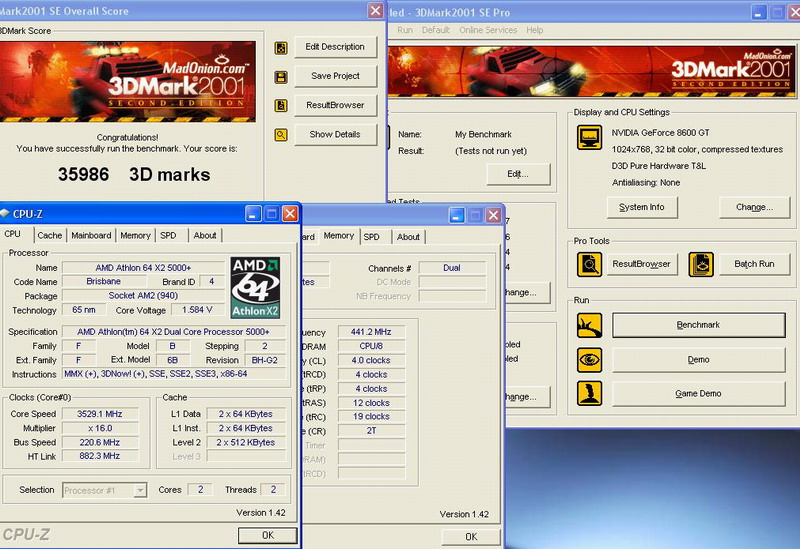Open the Help menu in 3DMark
The height and width of the screenshot is (549, 800).
coord(535,30)
